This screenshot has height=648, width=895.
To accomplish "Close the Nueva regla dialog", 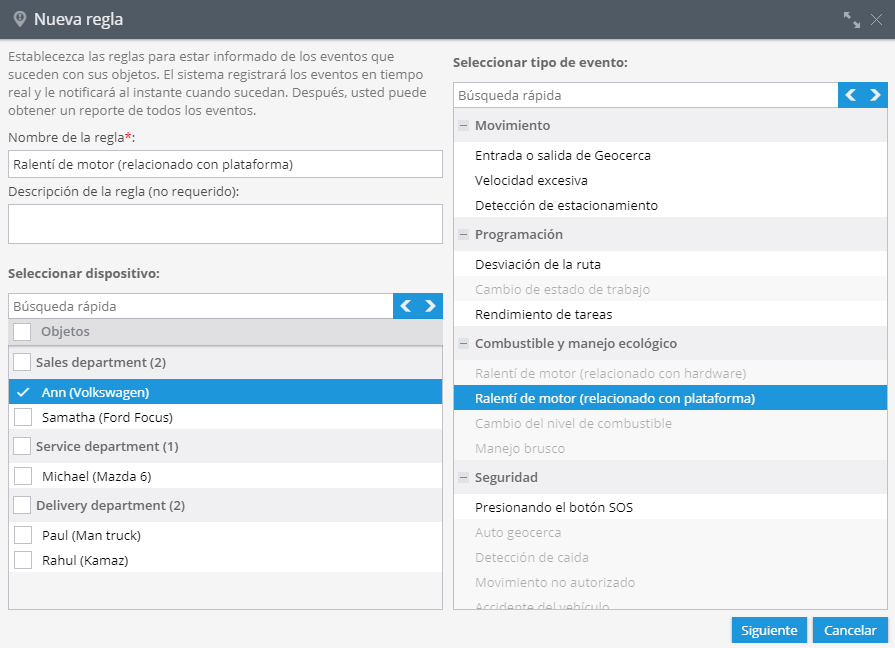I will (x=877, y=19).
